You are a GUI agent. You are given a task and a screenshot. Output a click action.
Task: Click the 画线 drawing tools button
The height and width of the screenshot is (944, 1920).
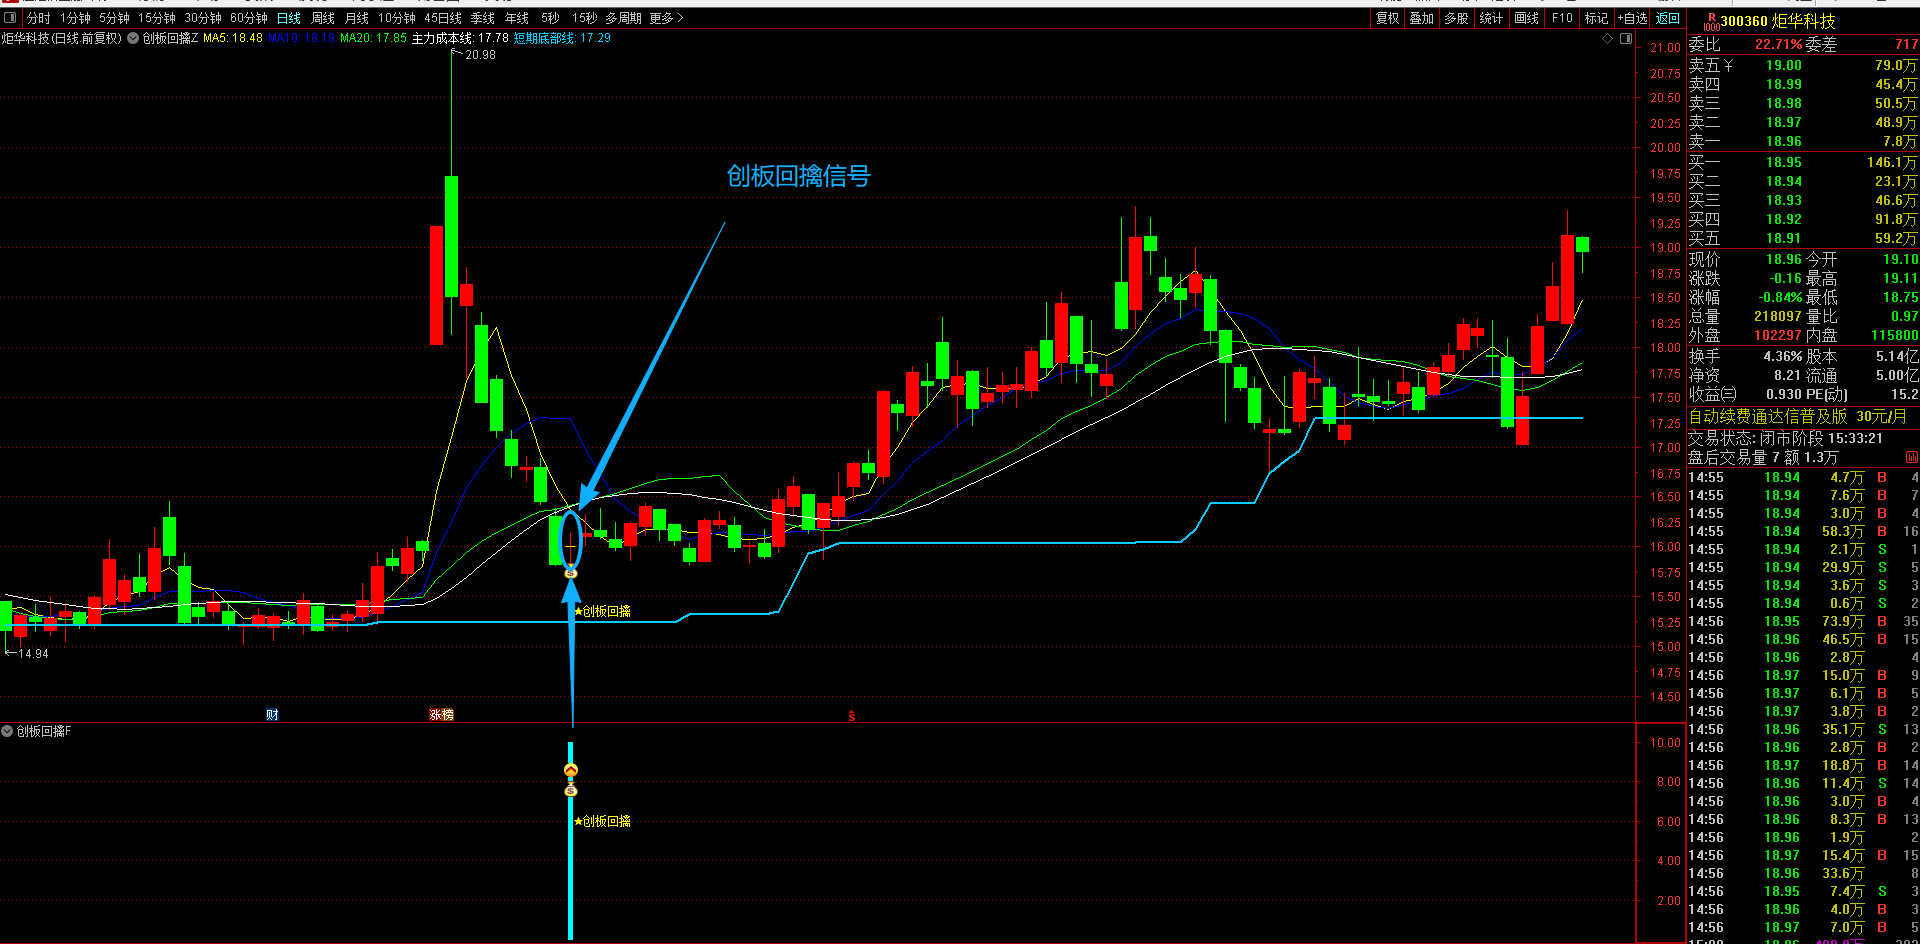[1527, 18]
